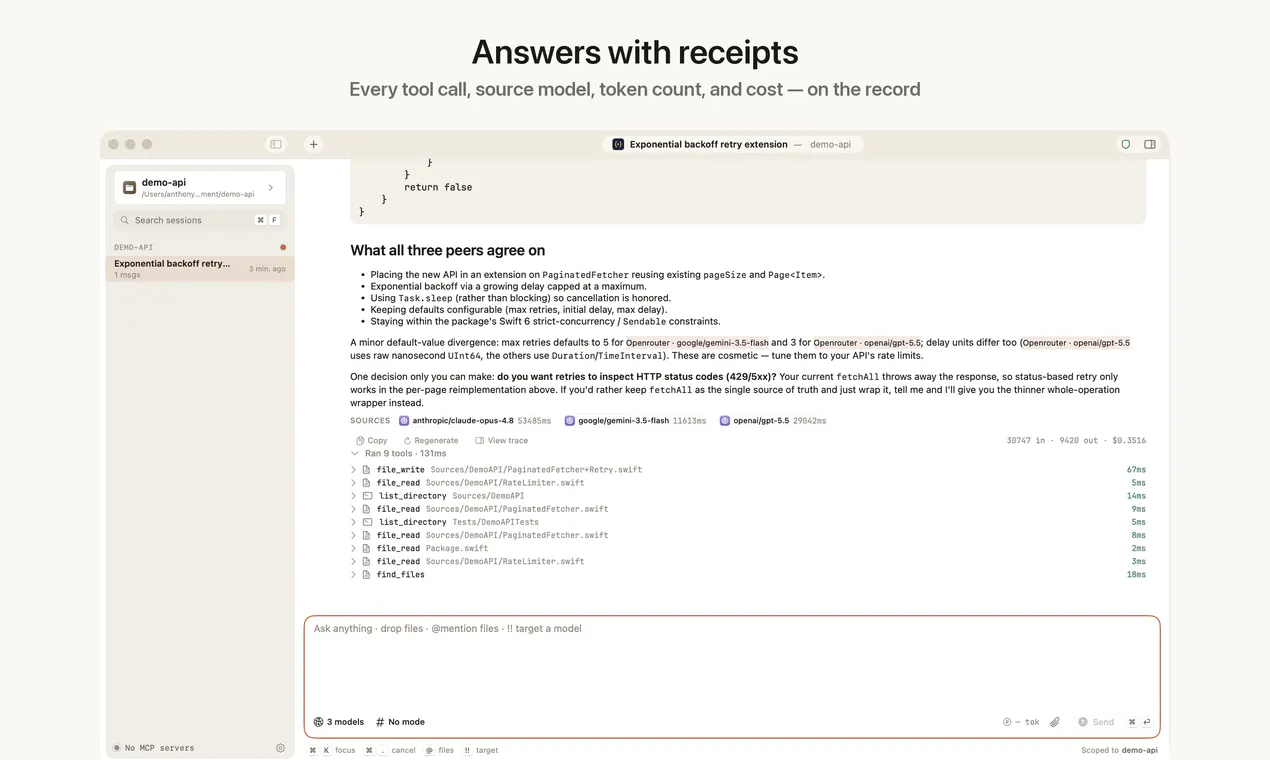Click the file icon beside find_files
Screen dimensions: 1270x760
pyautogui.click(x=367, y=574)
